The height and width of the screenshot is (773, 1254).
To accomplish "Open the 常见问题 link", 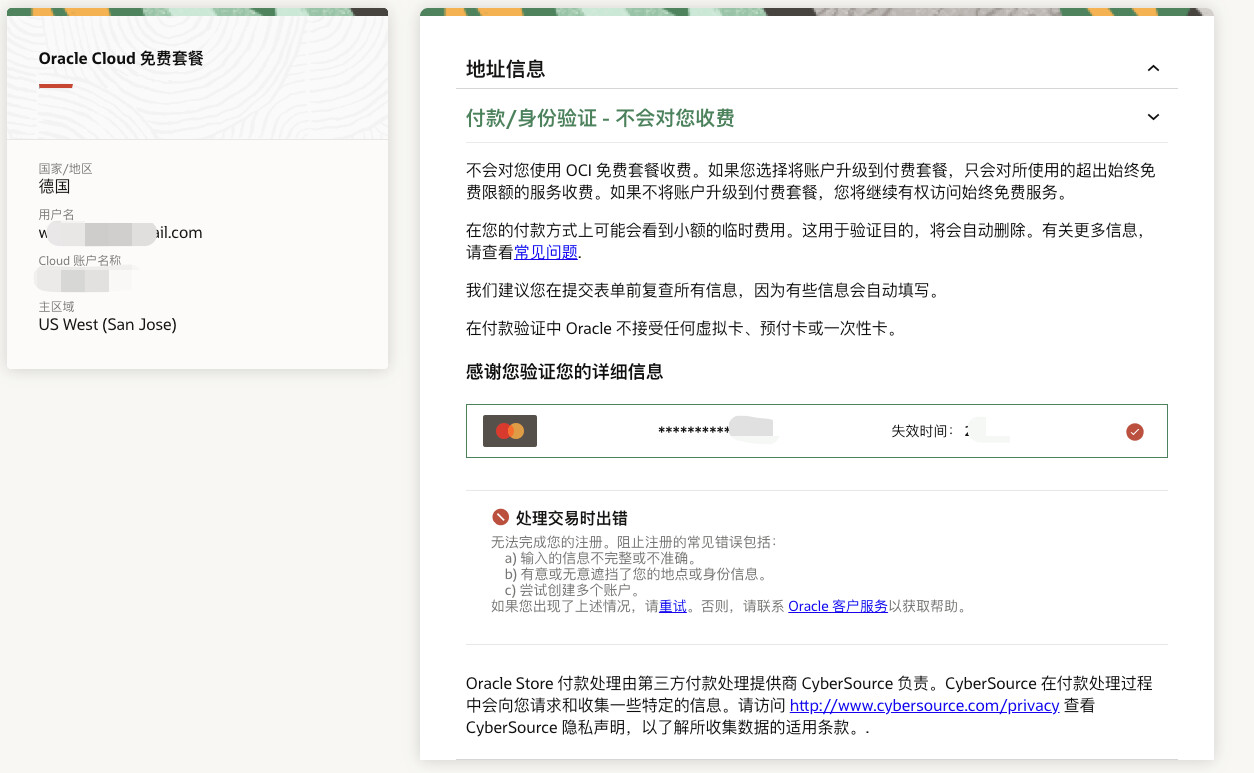I will [x=546, y=252].
